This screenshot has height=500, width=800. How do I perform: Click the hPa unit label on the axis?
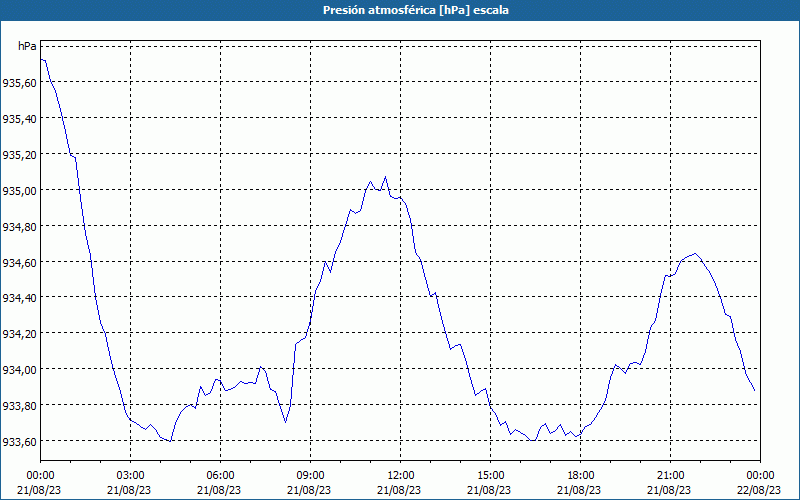click(x=27, y=46)
